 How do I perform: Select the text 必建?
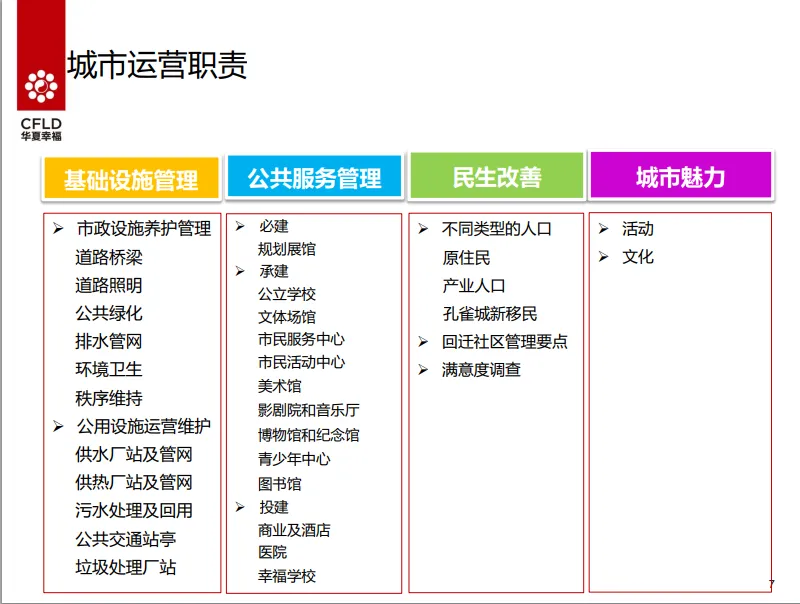click(x=274, y=226)
